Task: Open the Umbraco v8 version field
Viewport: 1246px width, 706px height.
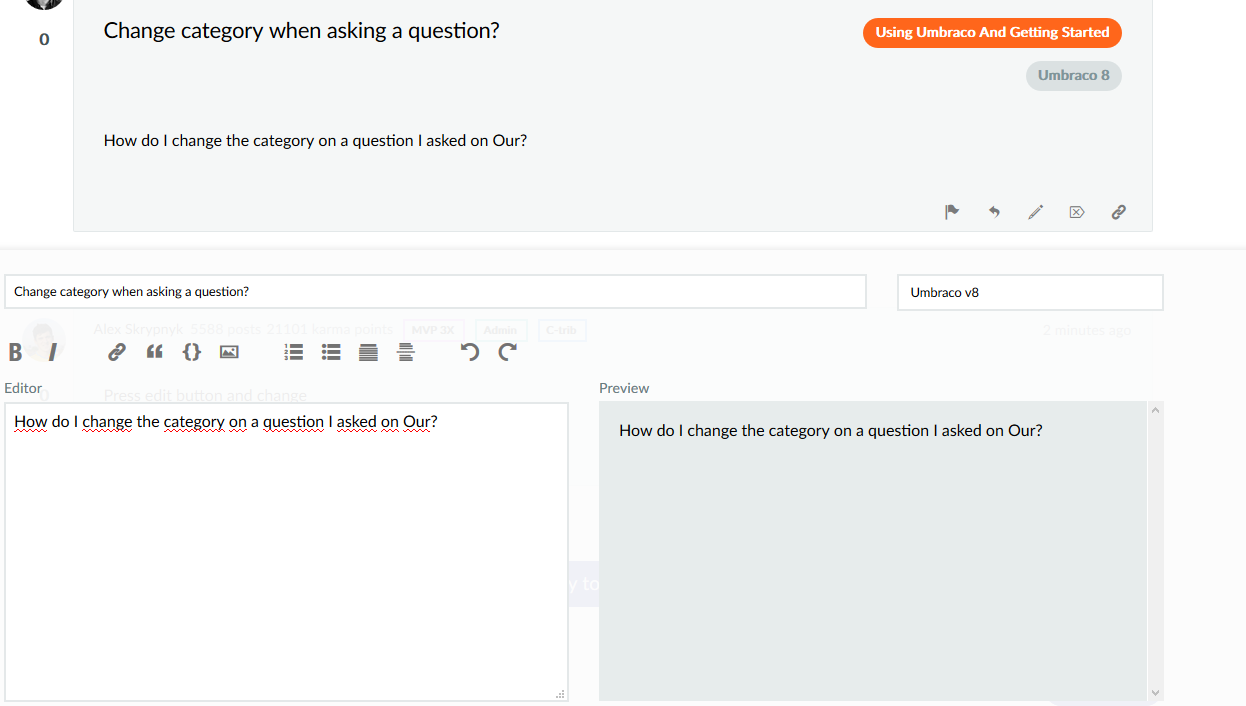Action: [x=1030, y=293]
